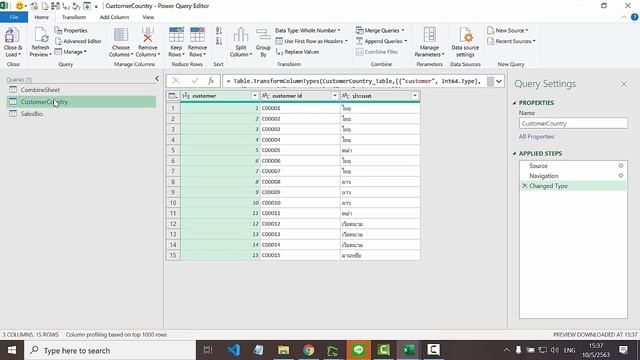Open the third column filter dropdown
Screen dimensions: 640x360
pyautogui.click(x=415, y=96)
